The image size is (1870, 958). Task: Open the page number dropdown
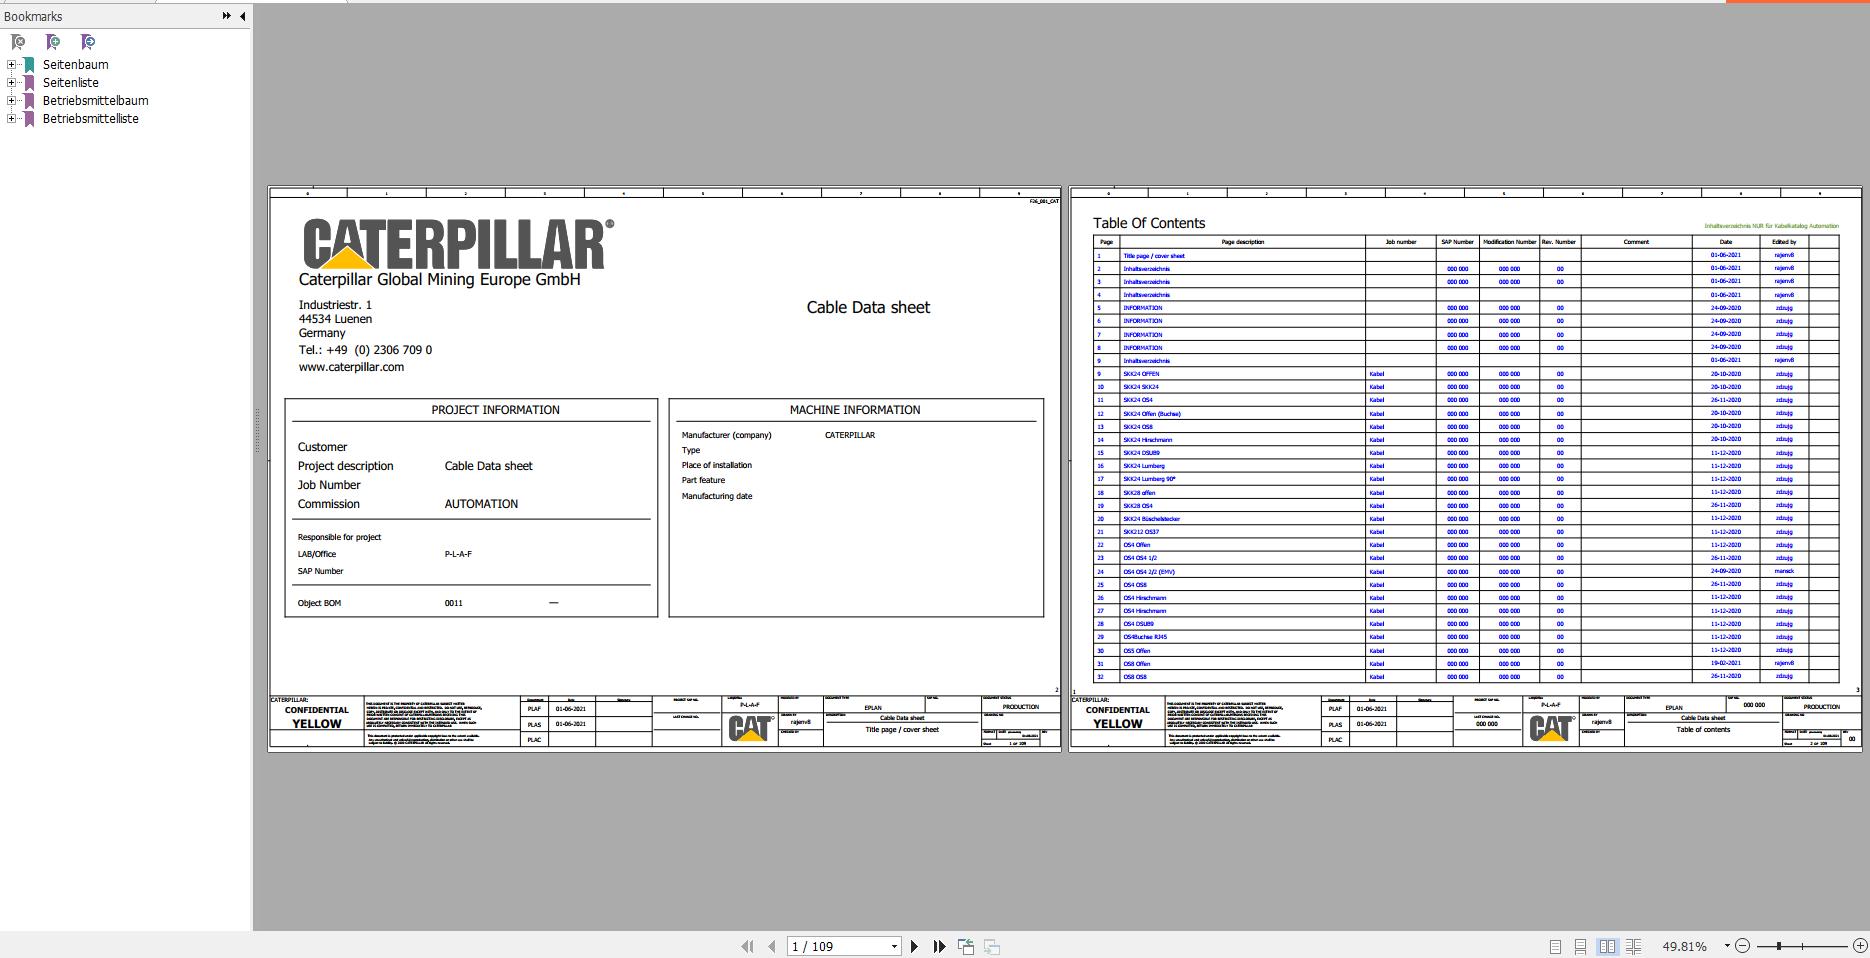[894, 946]
